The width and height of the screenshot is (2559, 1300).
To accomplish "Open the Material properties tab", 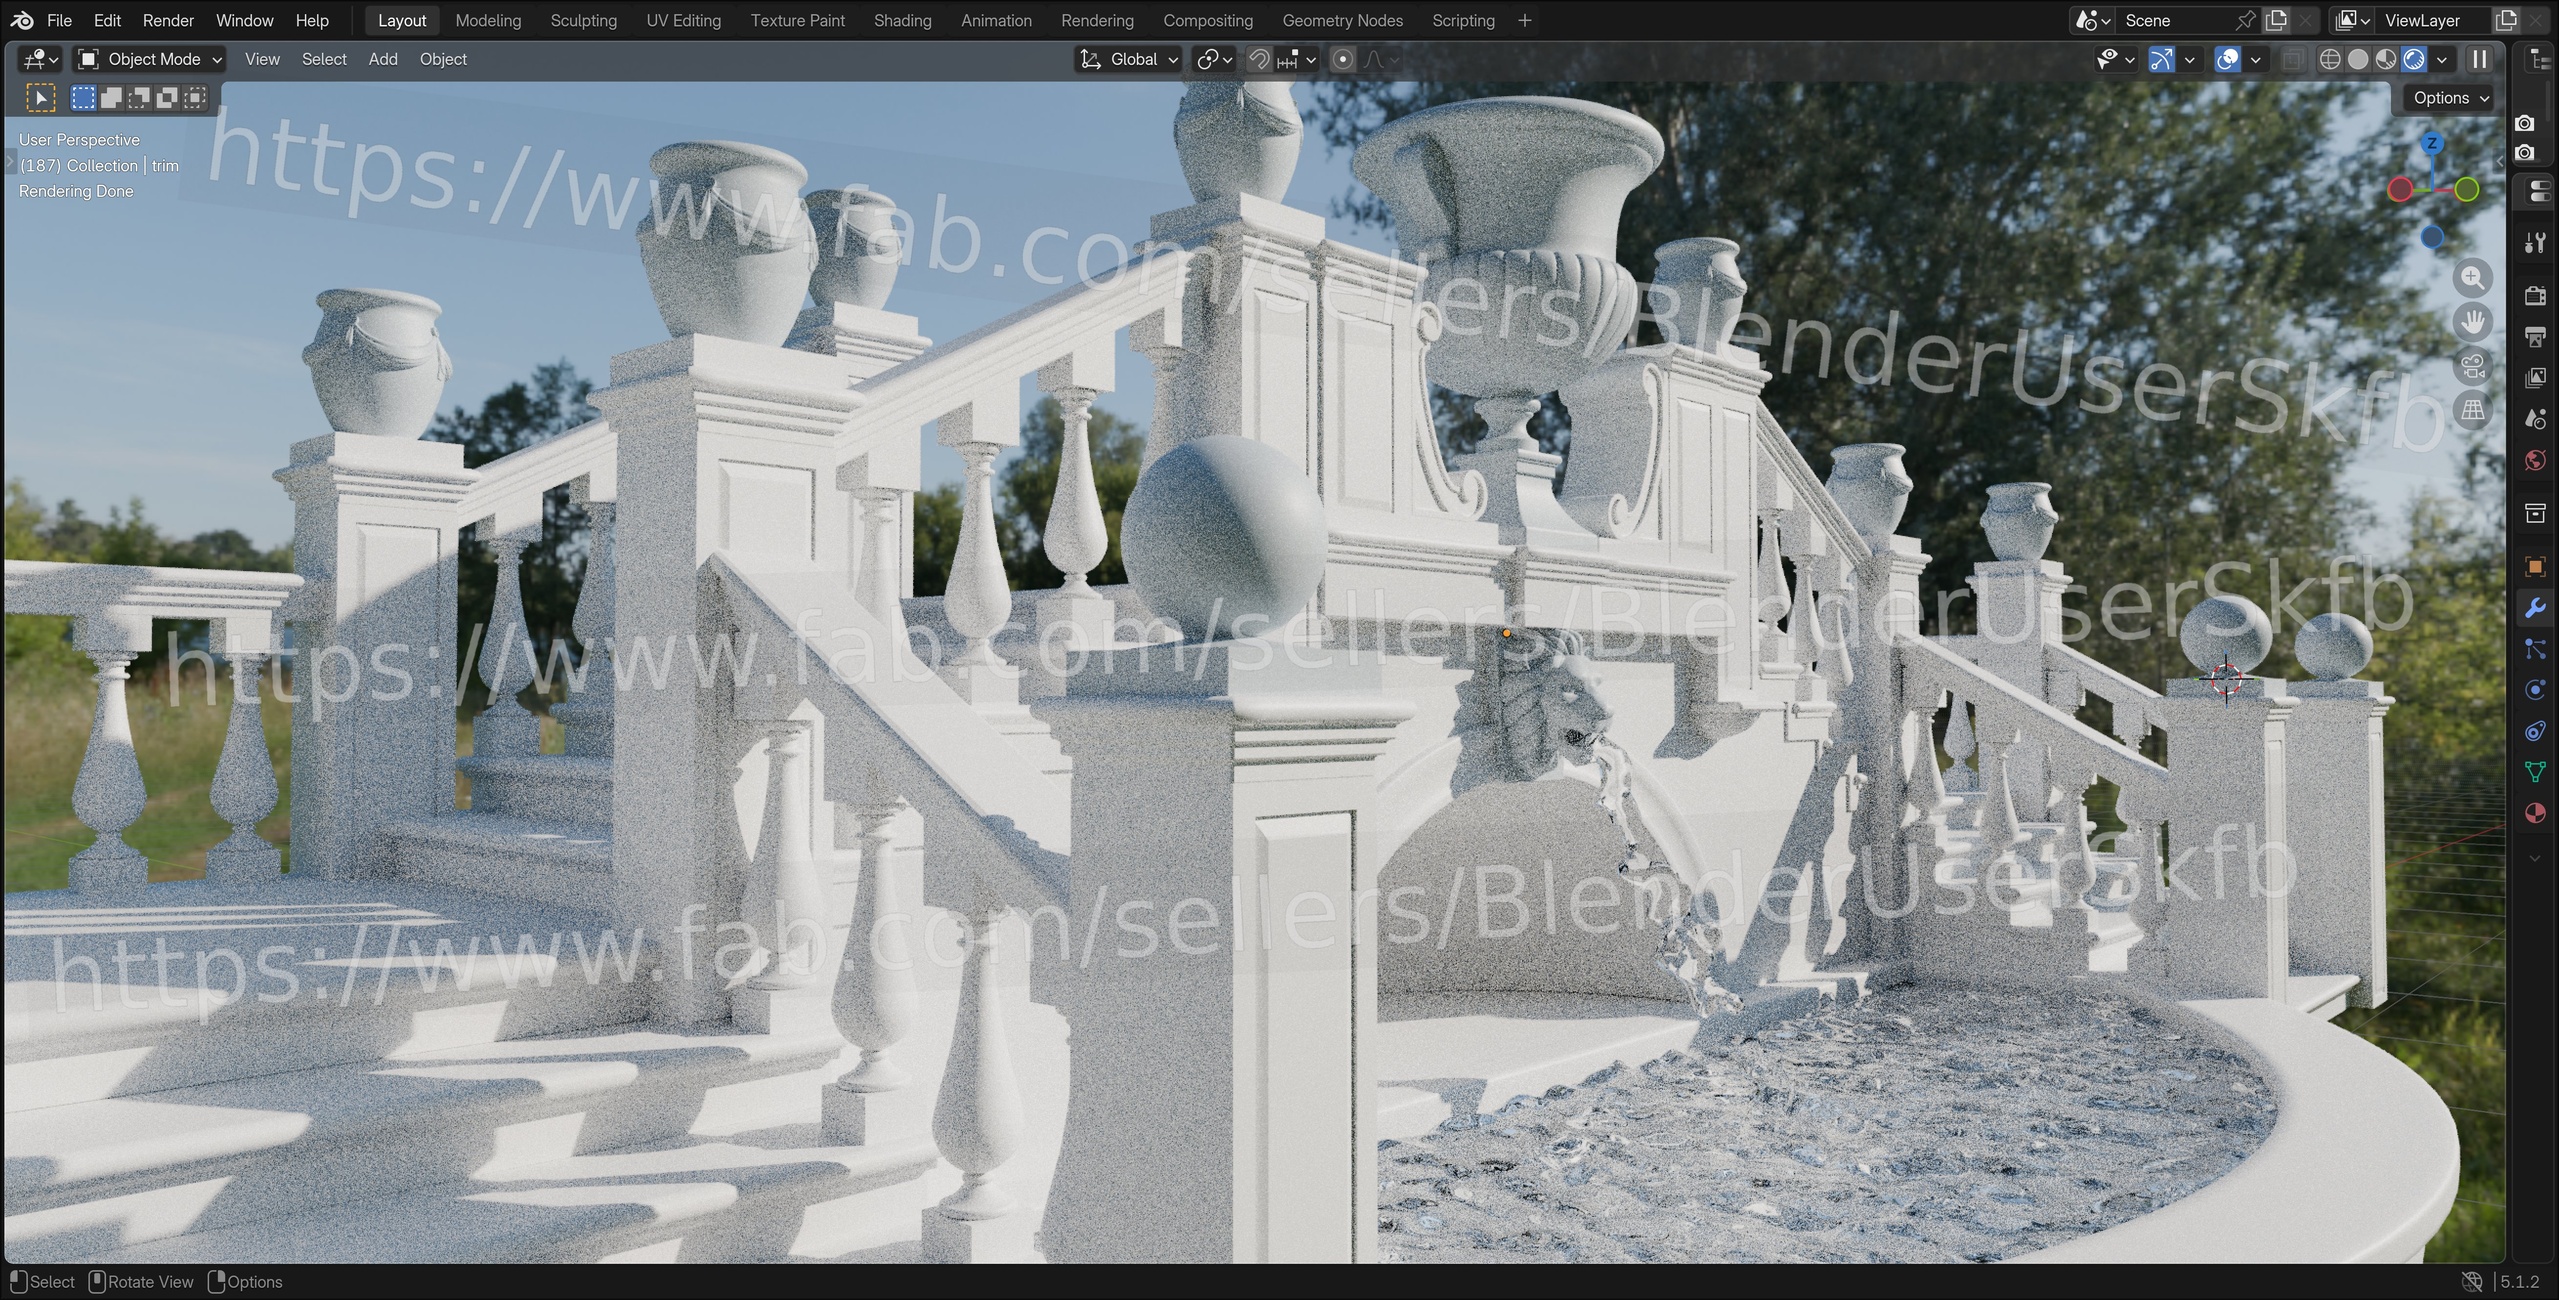I will tap(2534, 813).
